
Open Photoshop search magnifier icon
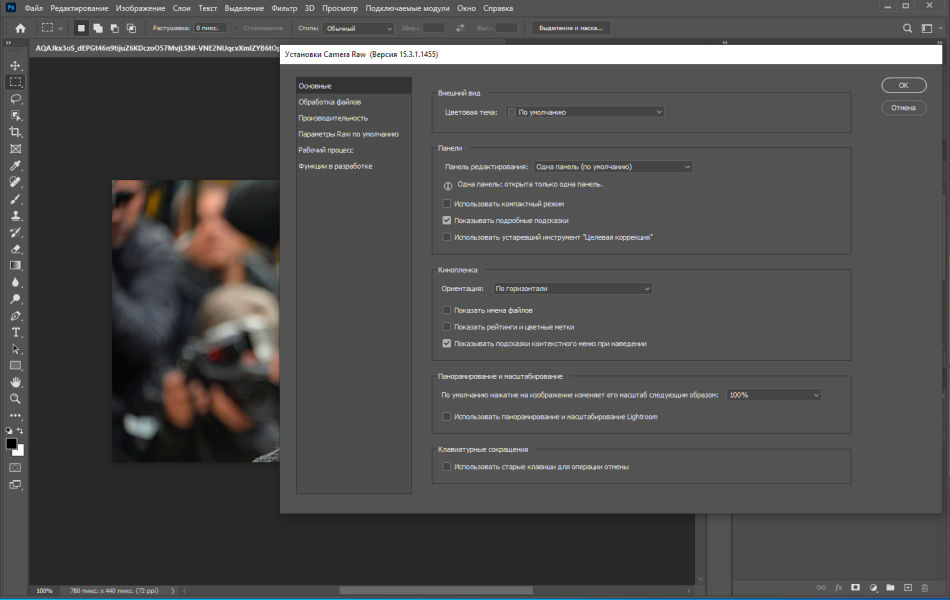(907, 28)
